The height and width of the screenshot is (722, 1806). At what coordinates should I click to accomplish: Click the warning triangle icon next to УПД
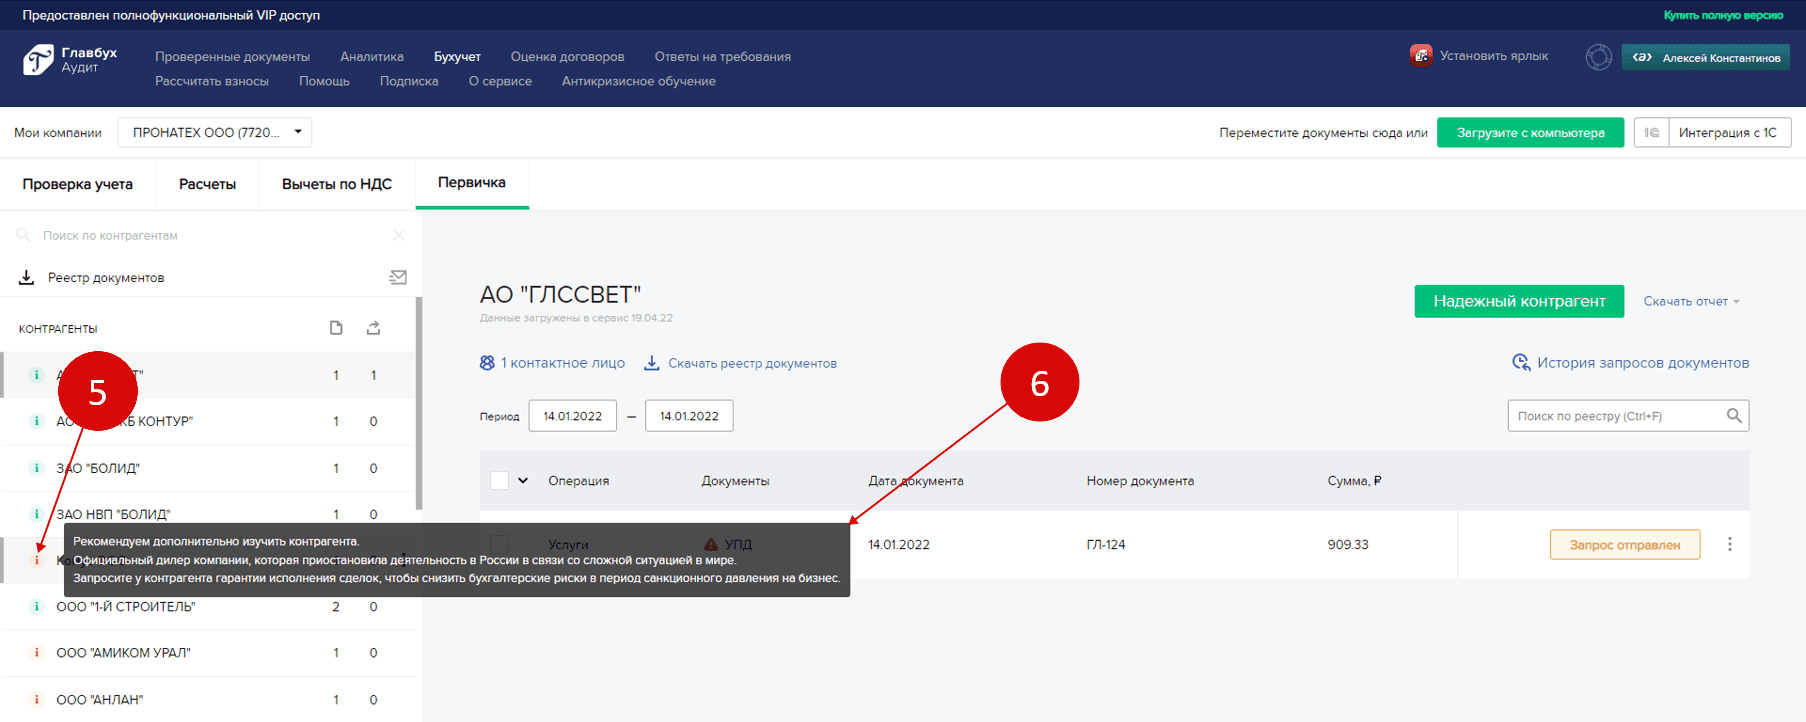(711, 544)
